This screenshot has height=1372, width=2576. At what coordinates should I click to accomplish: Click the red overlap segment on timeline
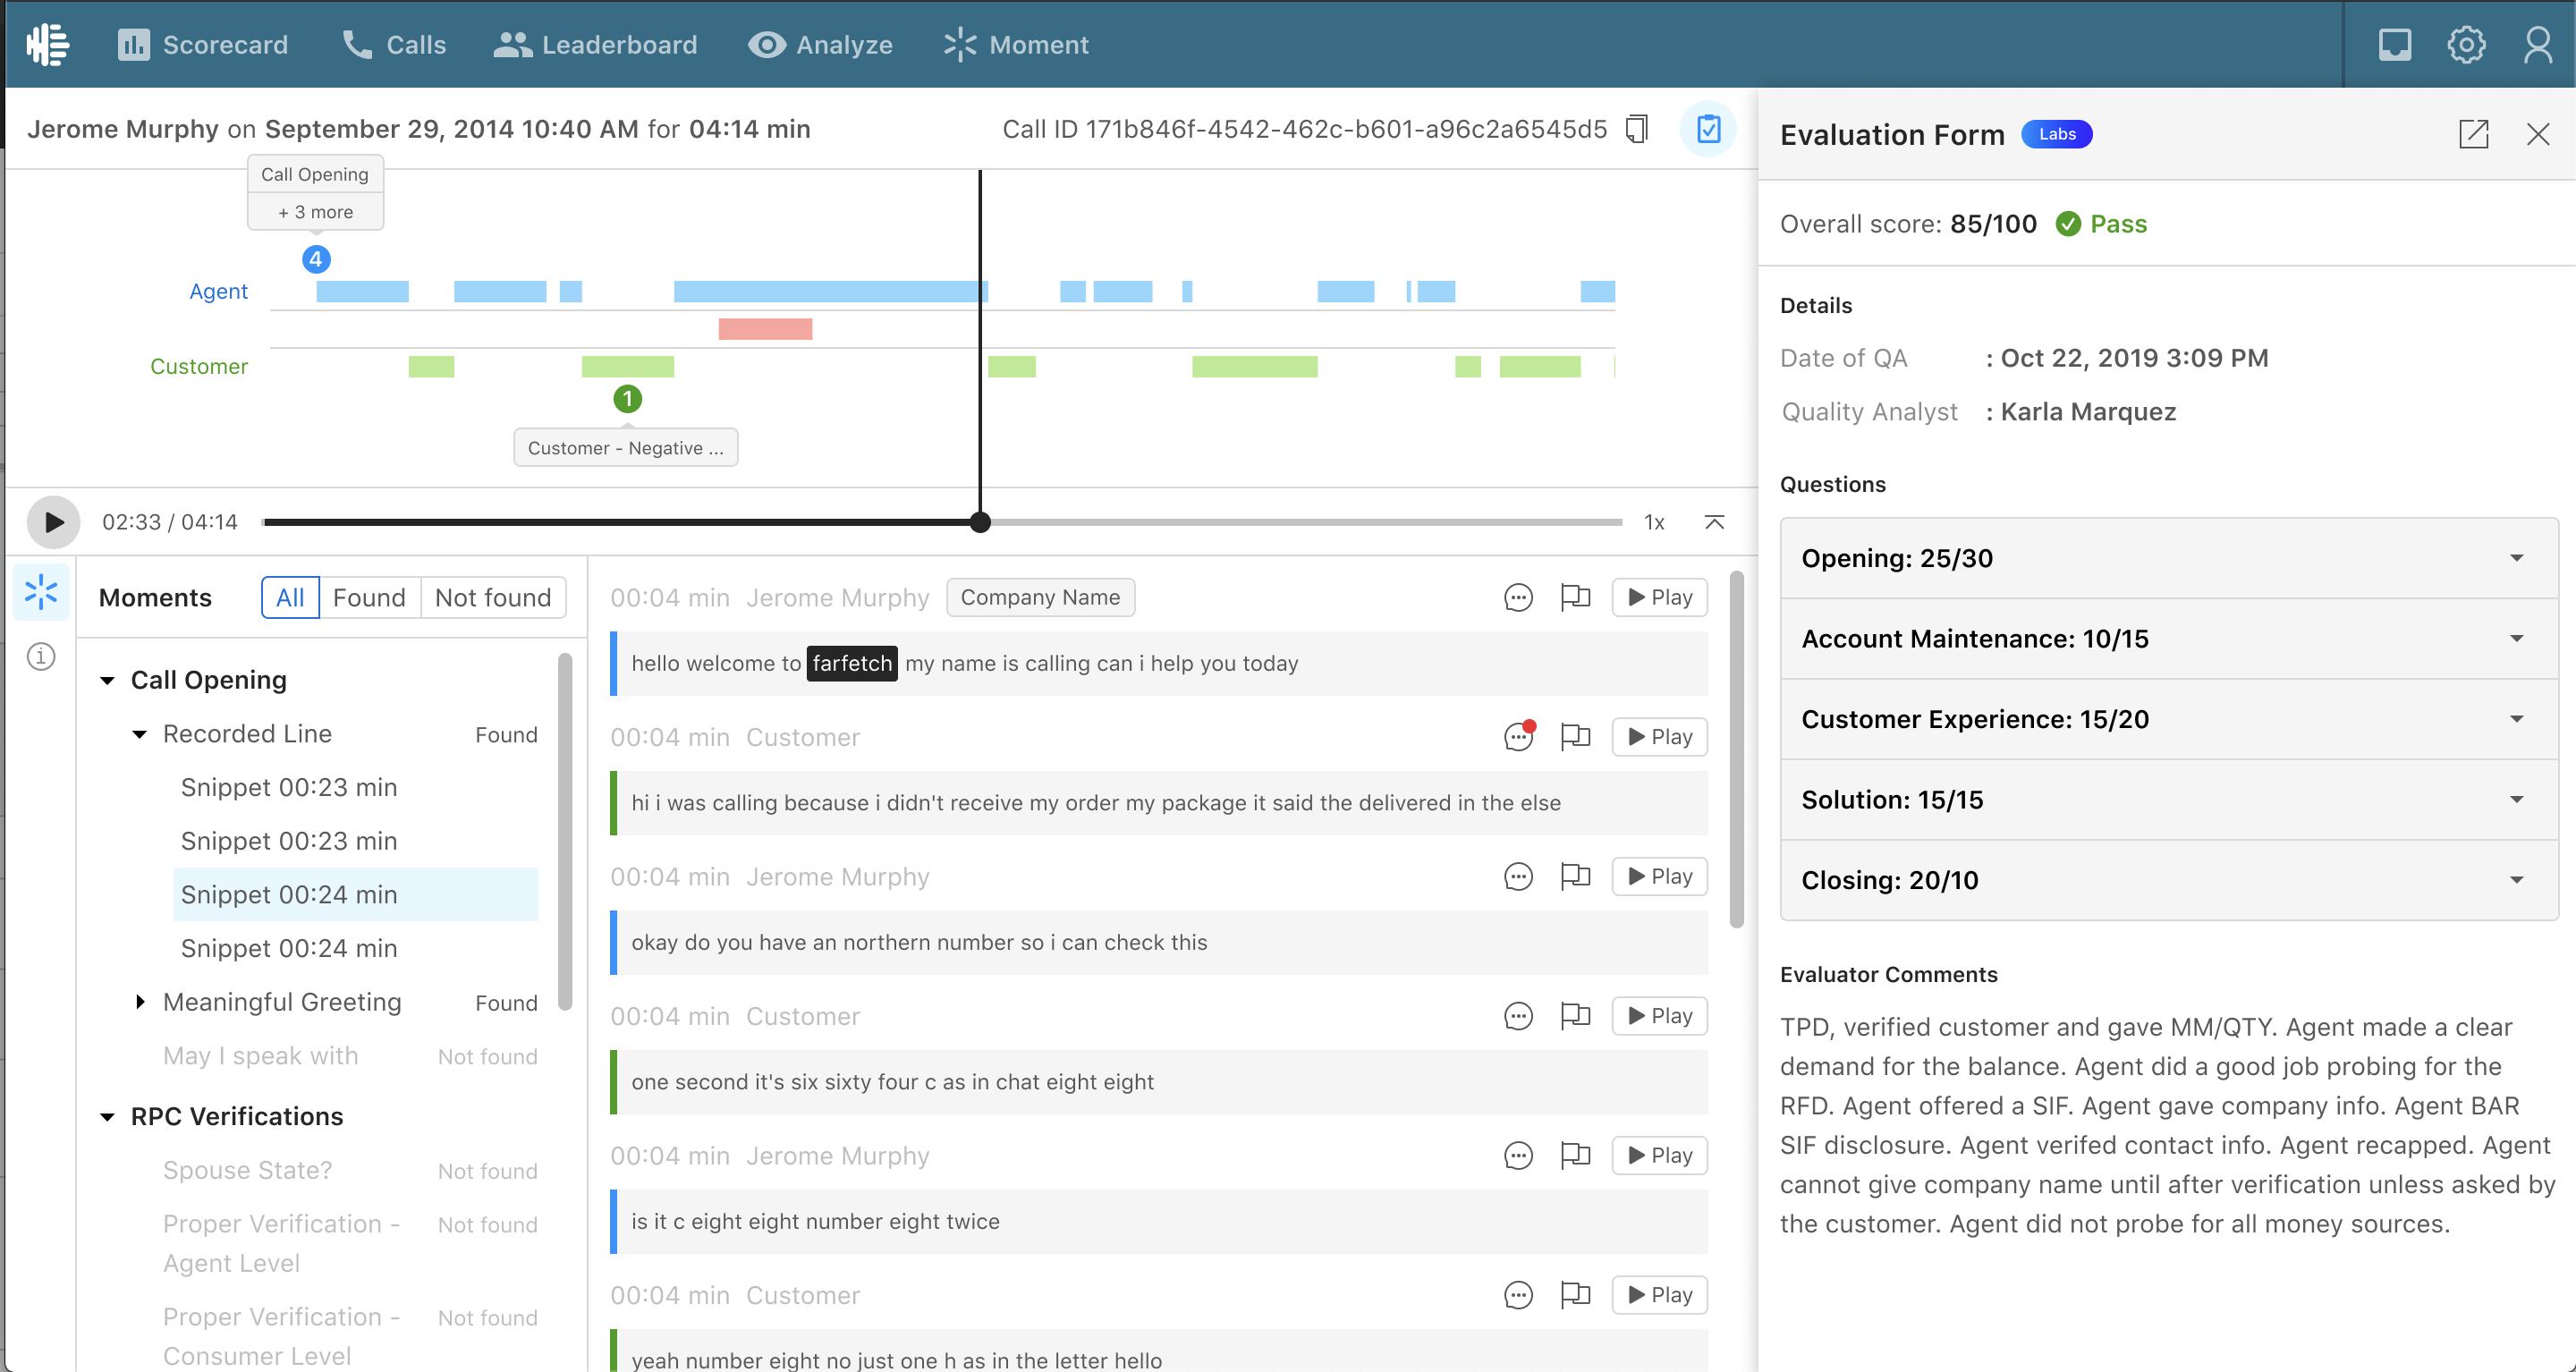pos(765,329)
